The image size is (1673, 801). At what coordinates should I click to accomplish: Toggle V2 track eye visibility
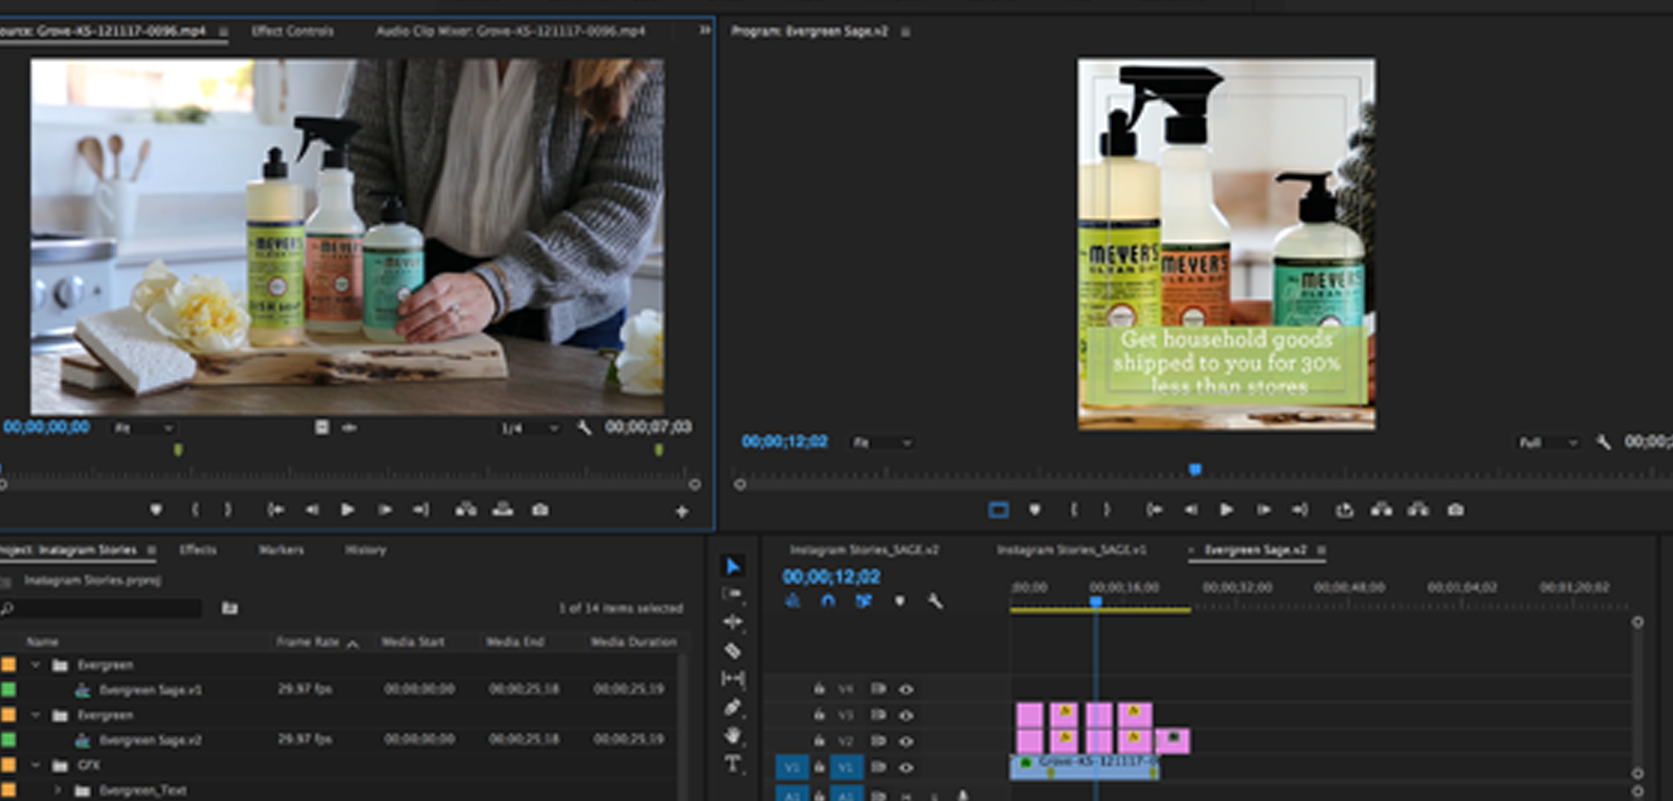[906, 741]
